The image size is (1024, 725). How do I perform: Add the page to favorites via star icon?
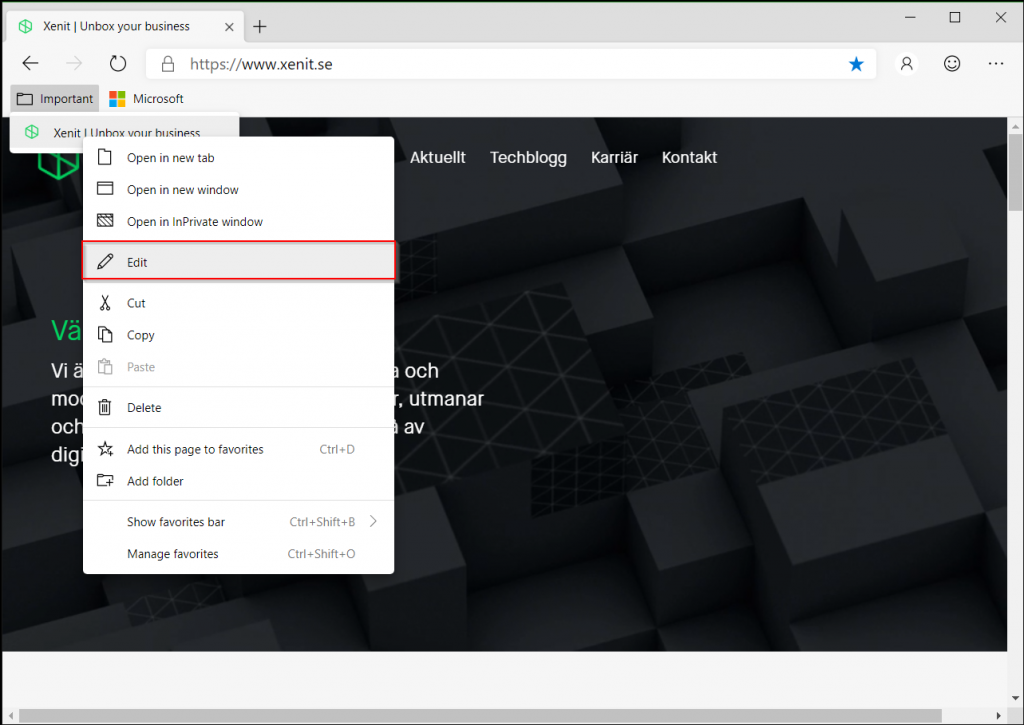[856, 62]
